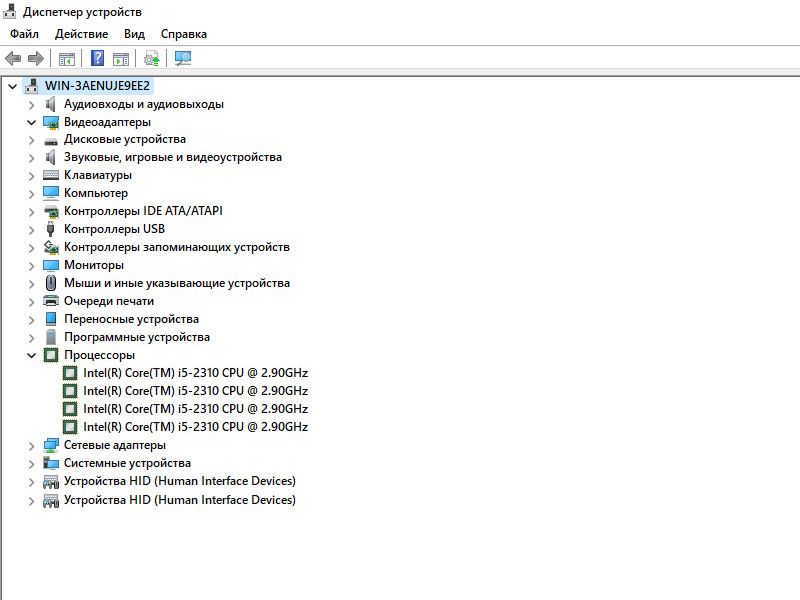Image resolution: width=800 pixels, height=600 pixels.
Task: Collapse the WIN-3AENUJE9EE2 root node
Action: coord(13,86)
